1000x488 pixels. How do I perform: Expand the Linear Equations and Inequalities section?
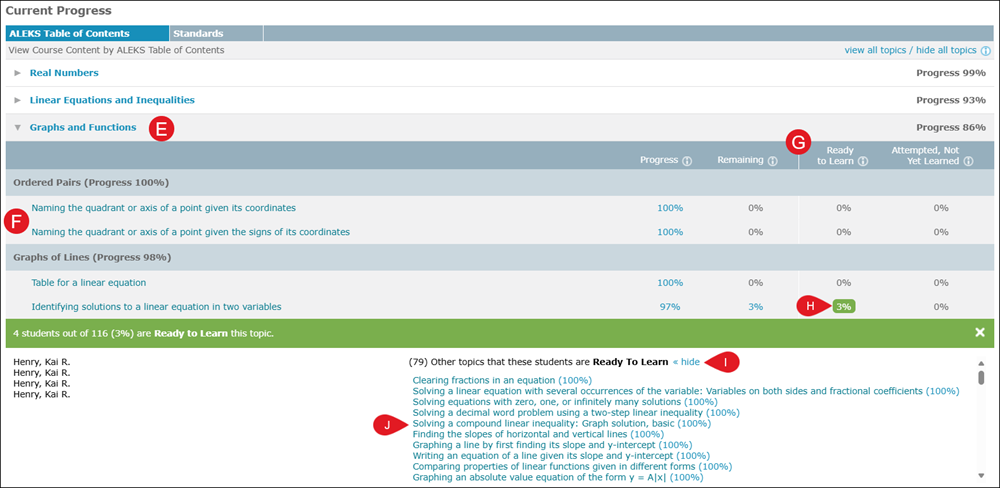tap(17, 100)
